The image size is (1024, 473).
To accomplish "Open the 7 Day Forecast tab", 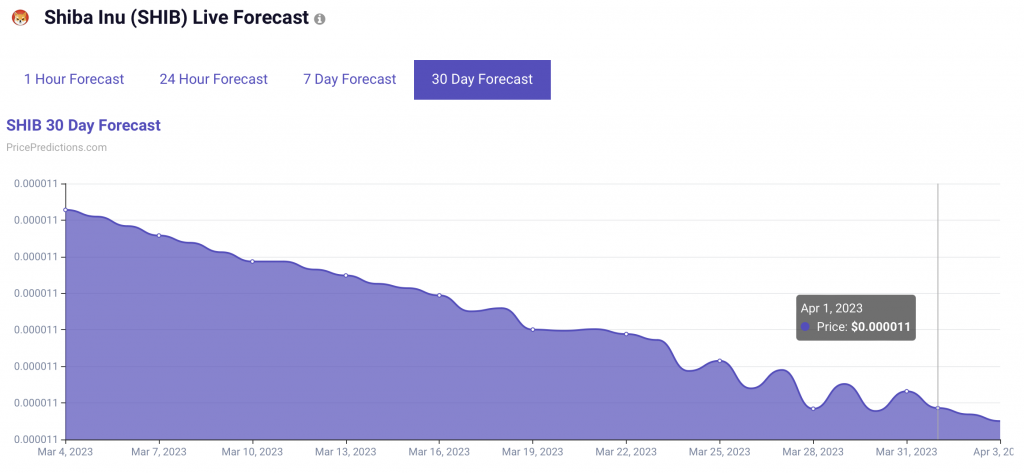I will [349, 80].
